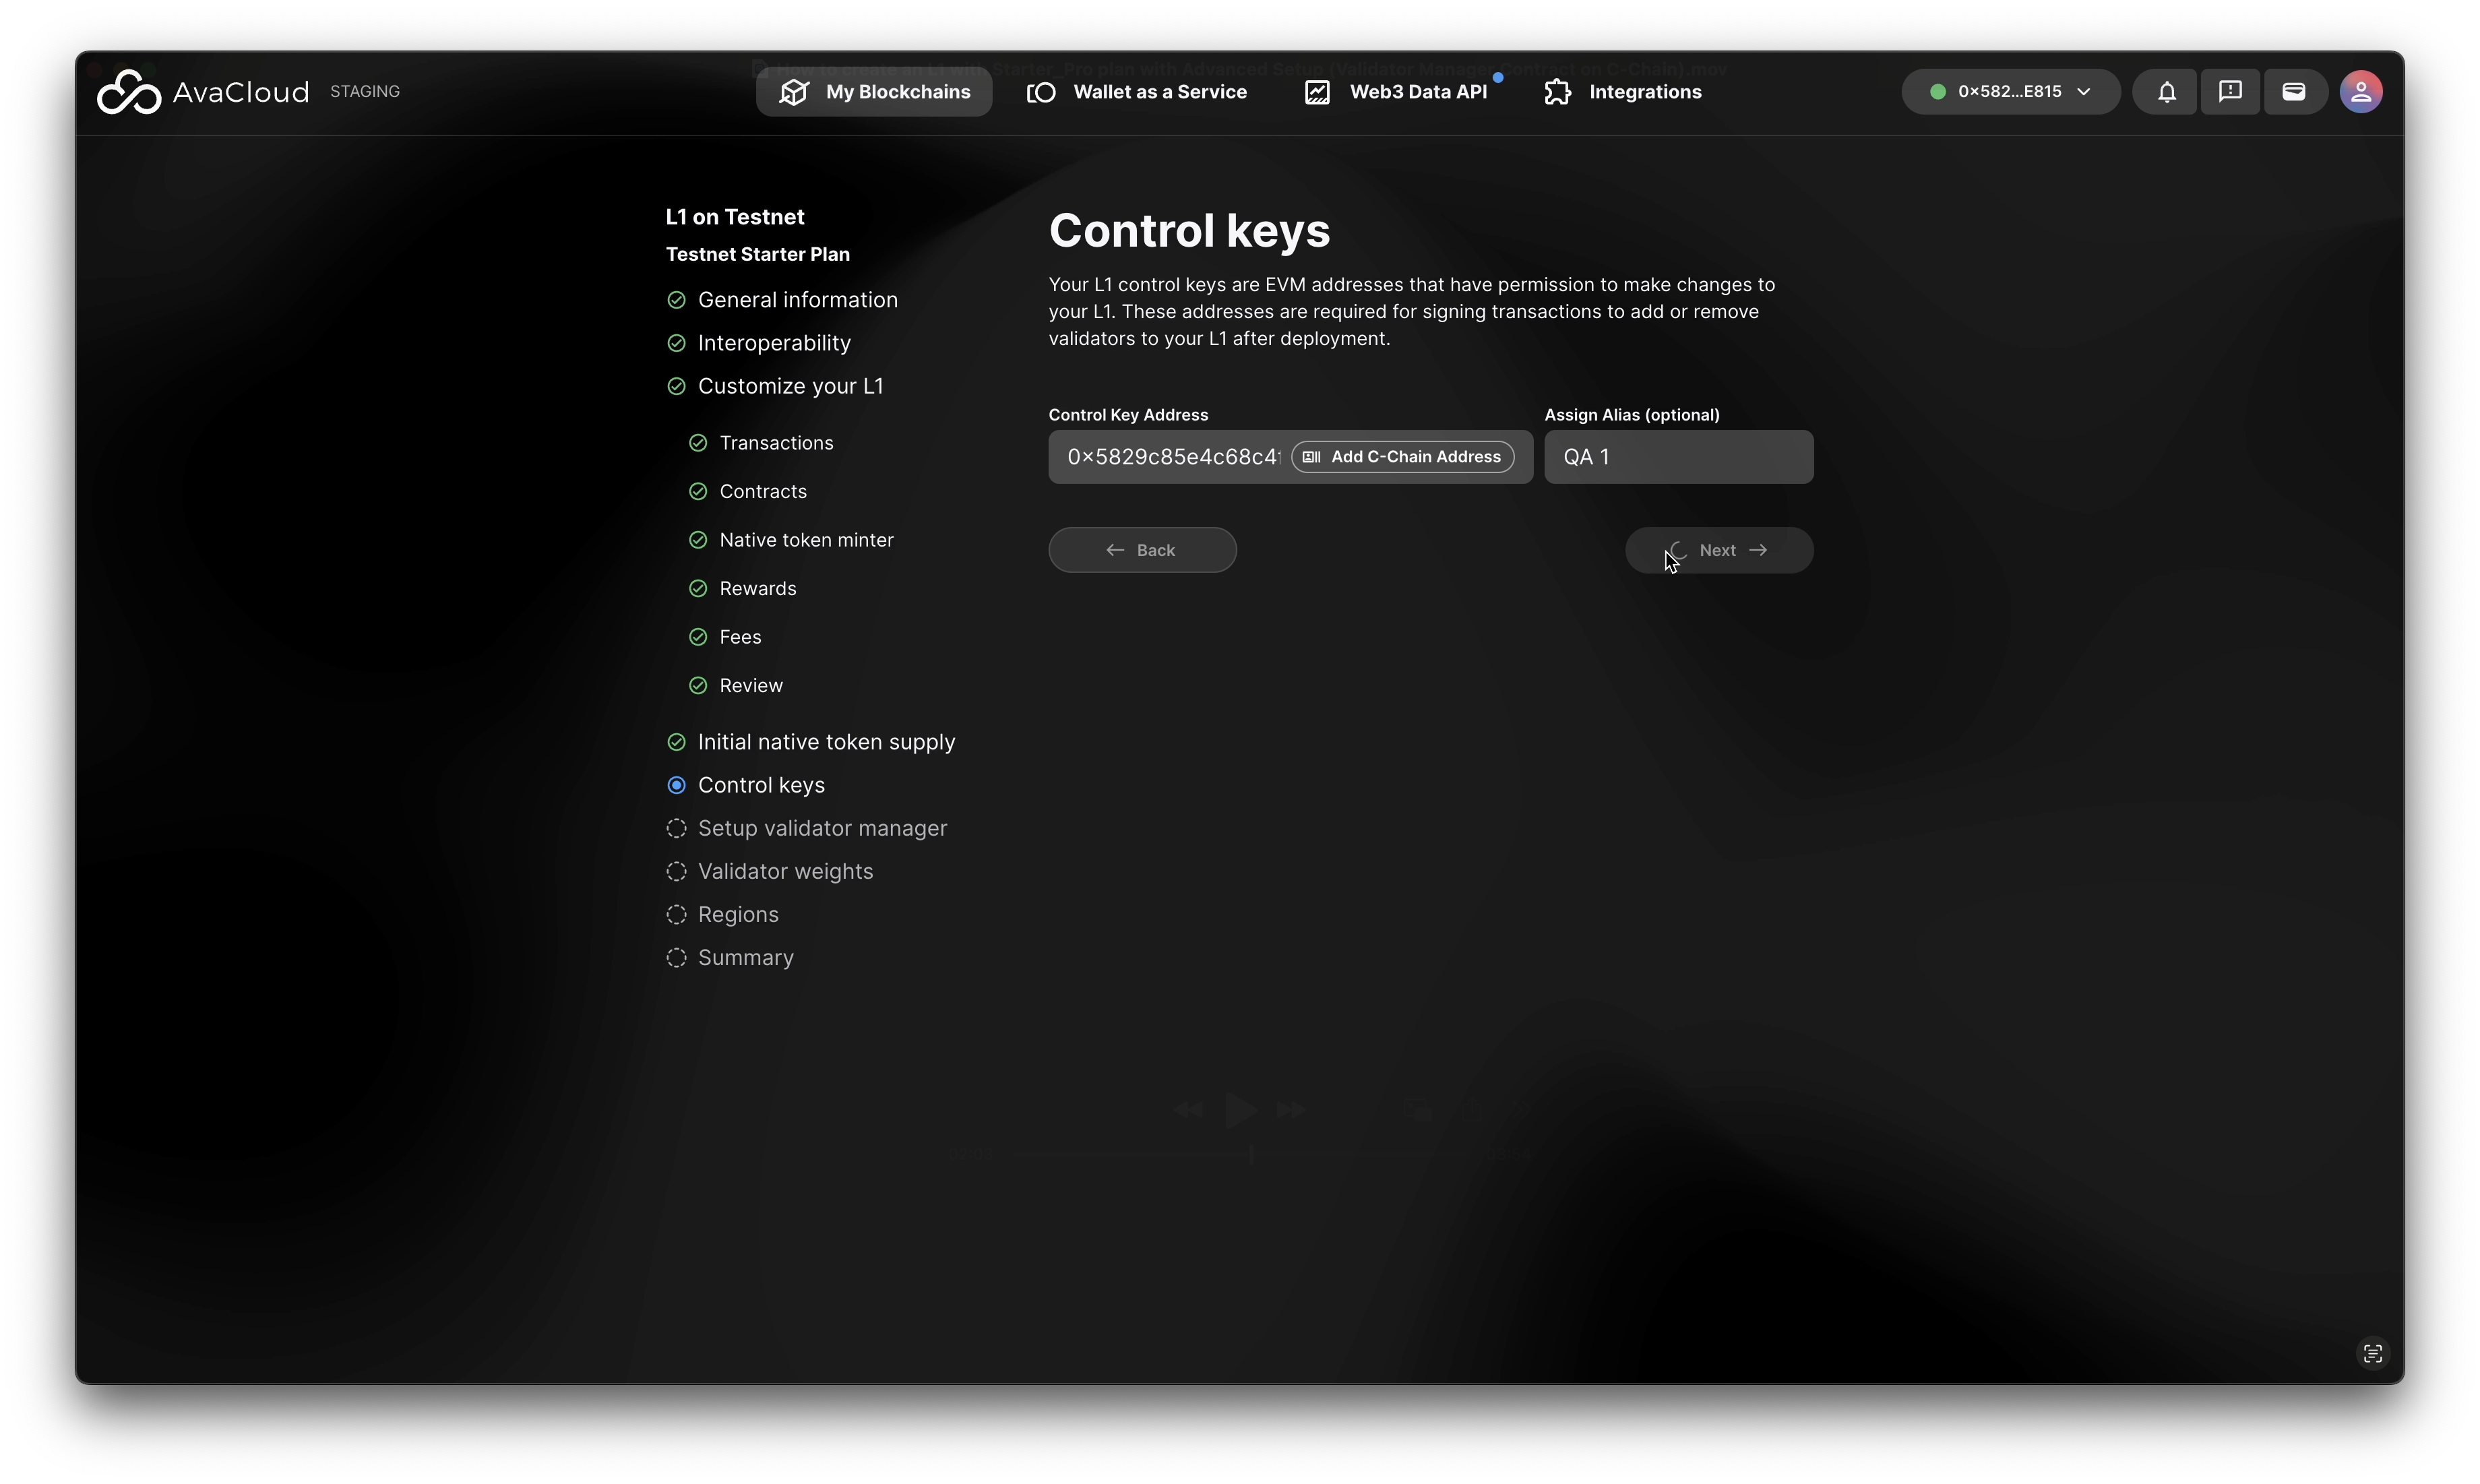Viewport: 2480px width, 1484px height.
Task: Click Add C-Chain Address button
Action: coord(1402,457)
